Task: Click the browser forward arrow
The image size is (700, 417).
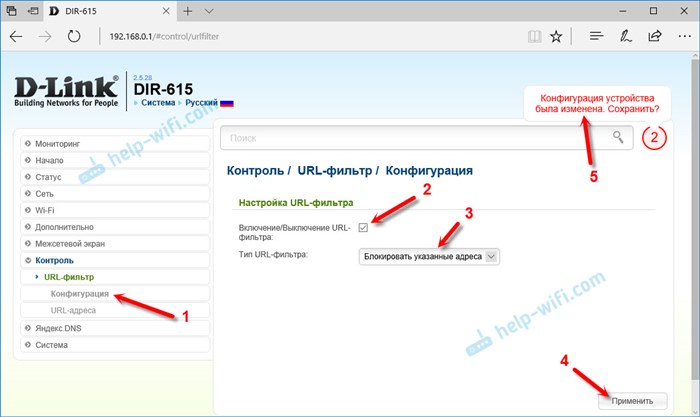Action: 45,36
